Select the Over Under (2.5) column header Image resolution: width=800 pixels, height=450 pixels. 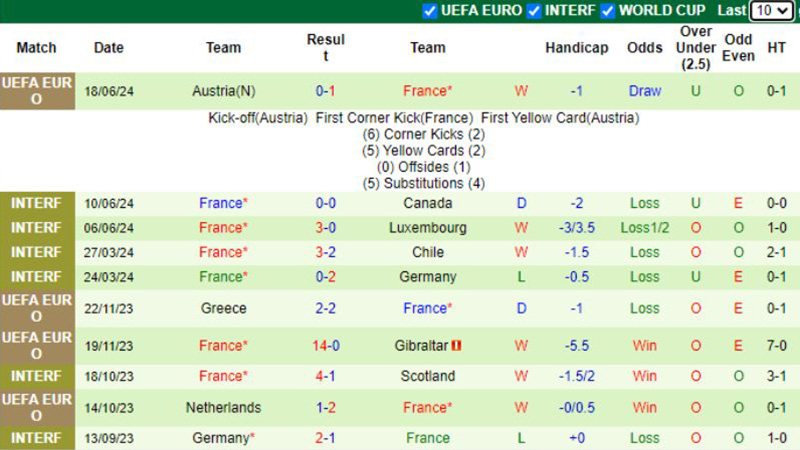(695, 47)
